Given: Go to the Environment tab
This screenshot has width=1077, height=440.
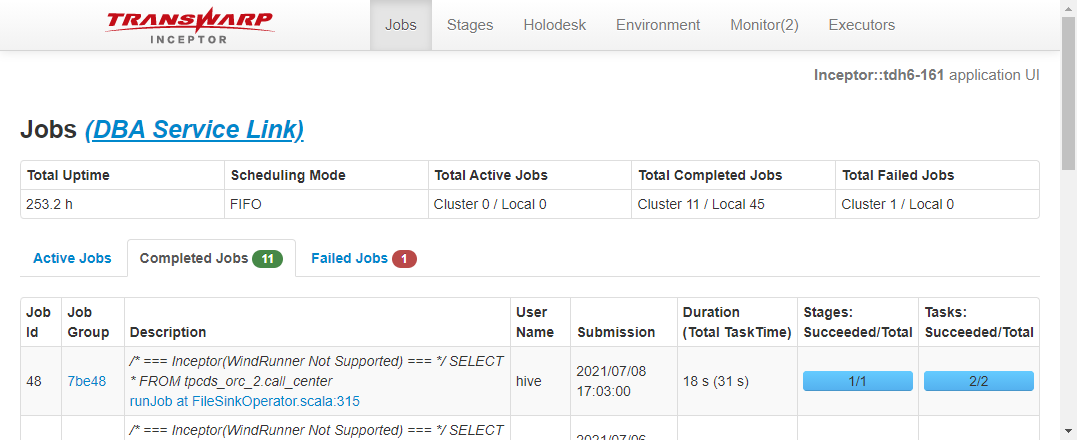Looking at the screenshot, I should [658, 25].
